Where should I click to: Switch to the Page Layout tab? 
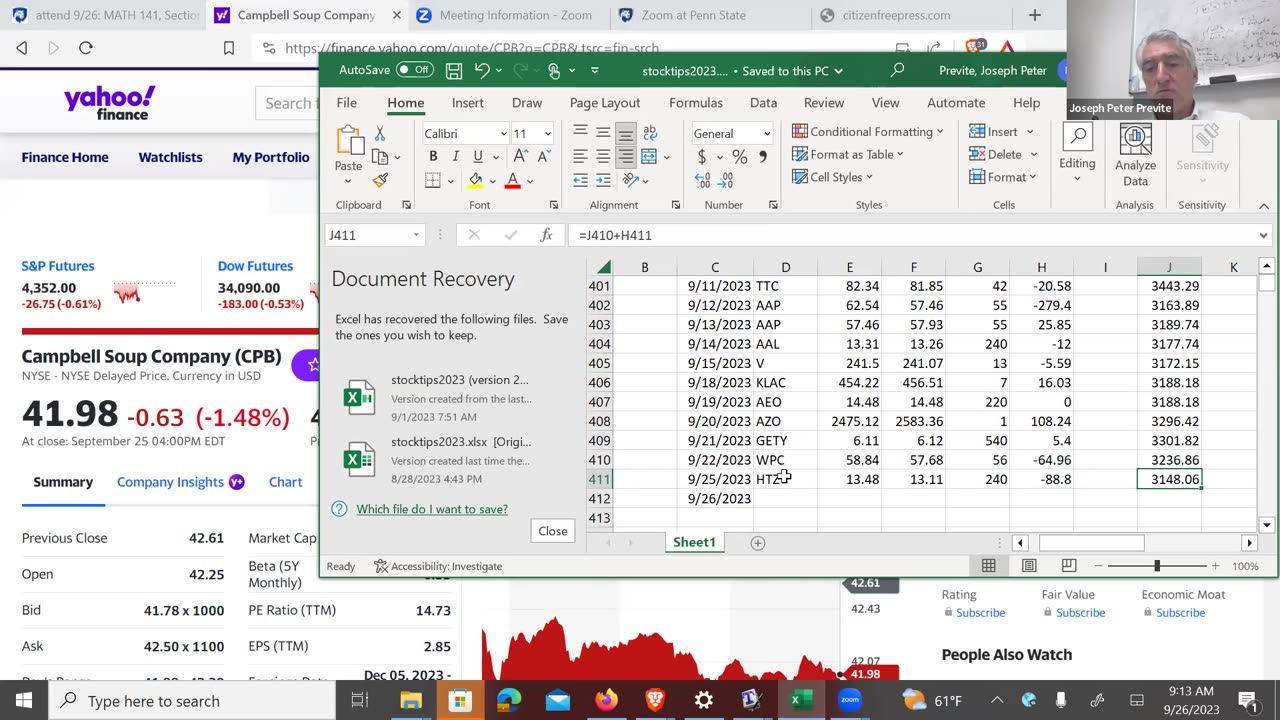click(605, 103)
